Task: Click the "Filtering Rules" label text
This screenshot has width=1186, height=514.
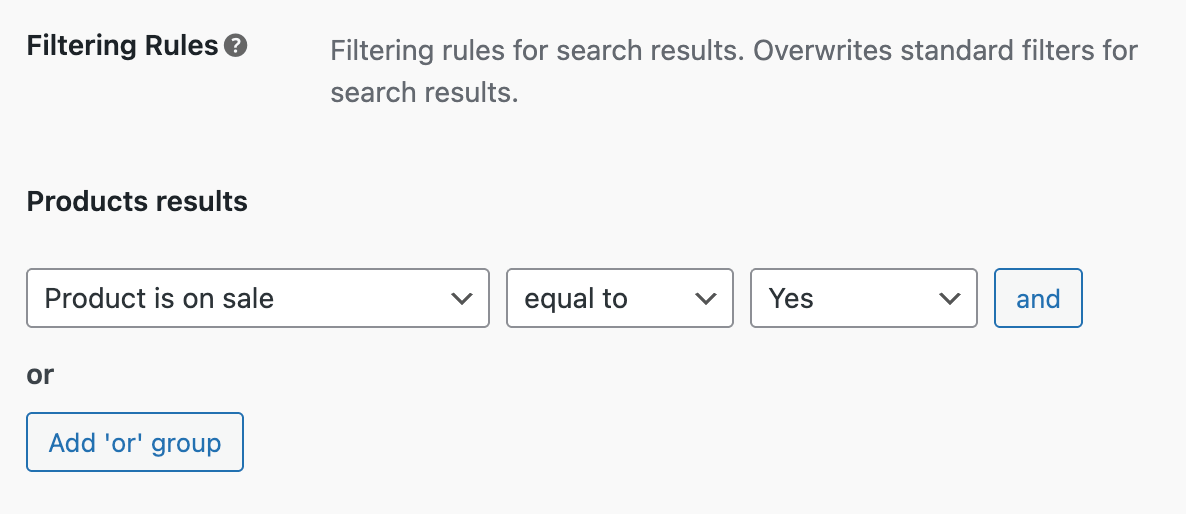Action: pos(122,46)
